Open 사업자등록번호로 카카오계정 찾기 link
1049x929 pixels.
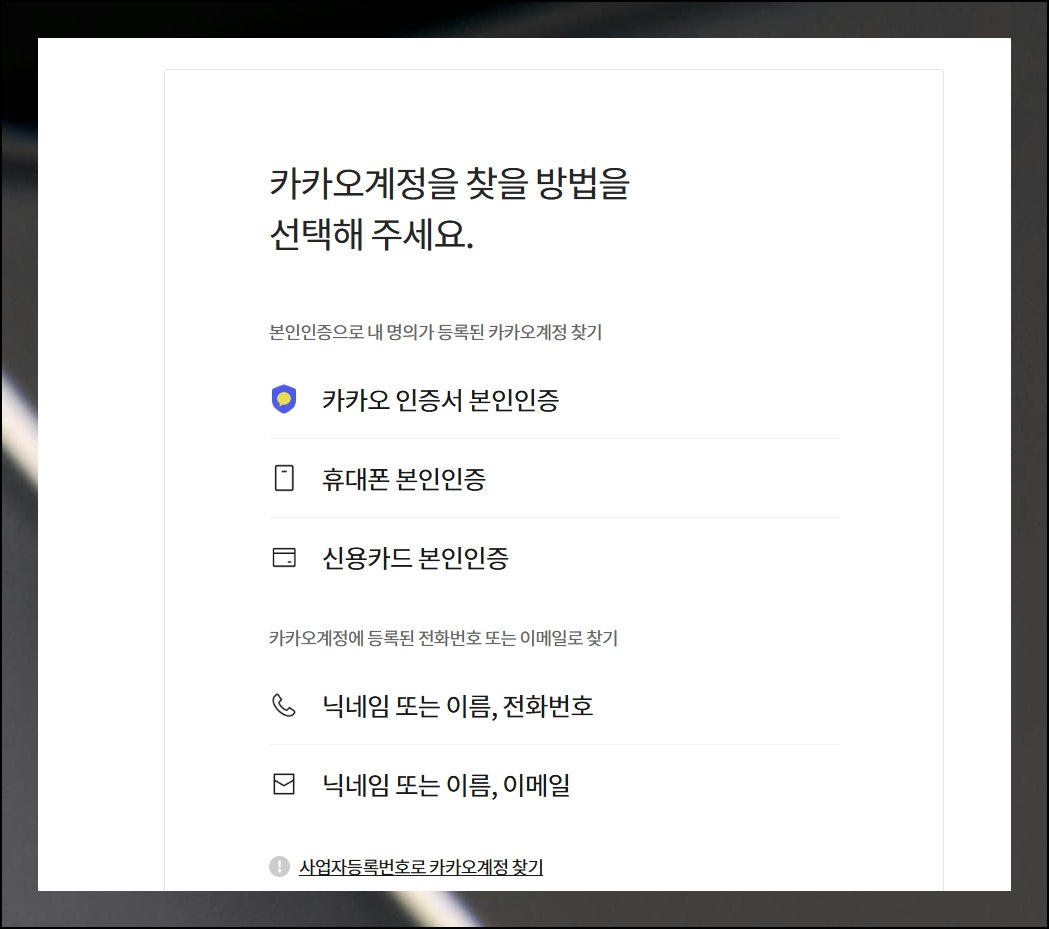pos(421,867)
